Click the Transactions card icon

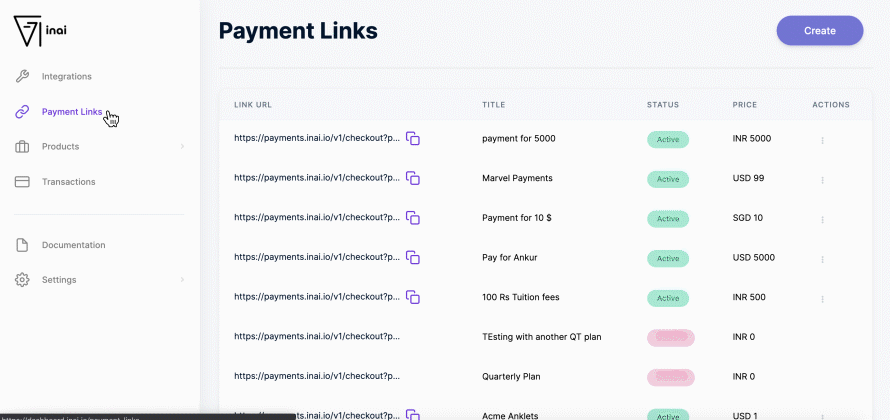coord(22,182)
